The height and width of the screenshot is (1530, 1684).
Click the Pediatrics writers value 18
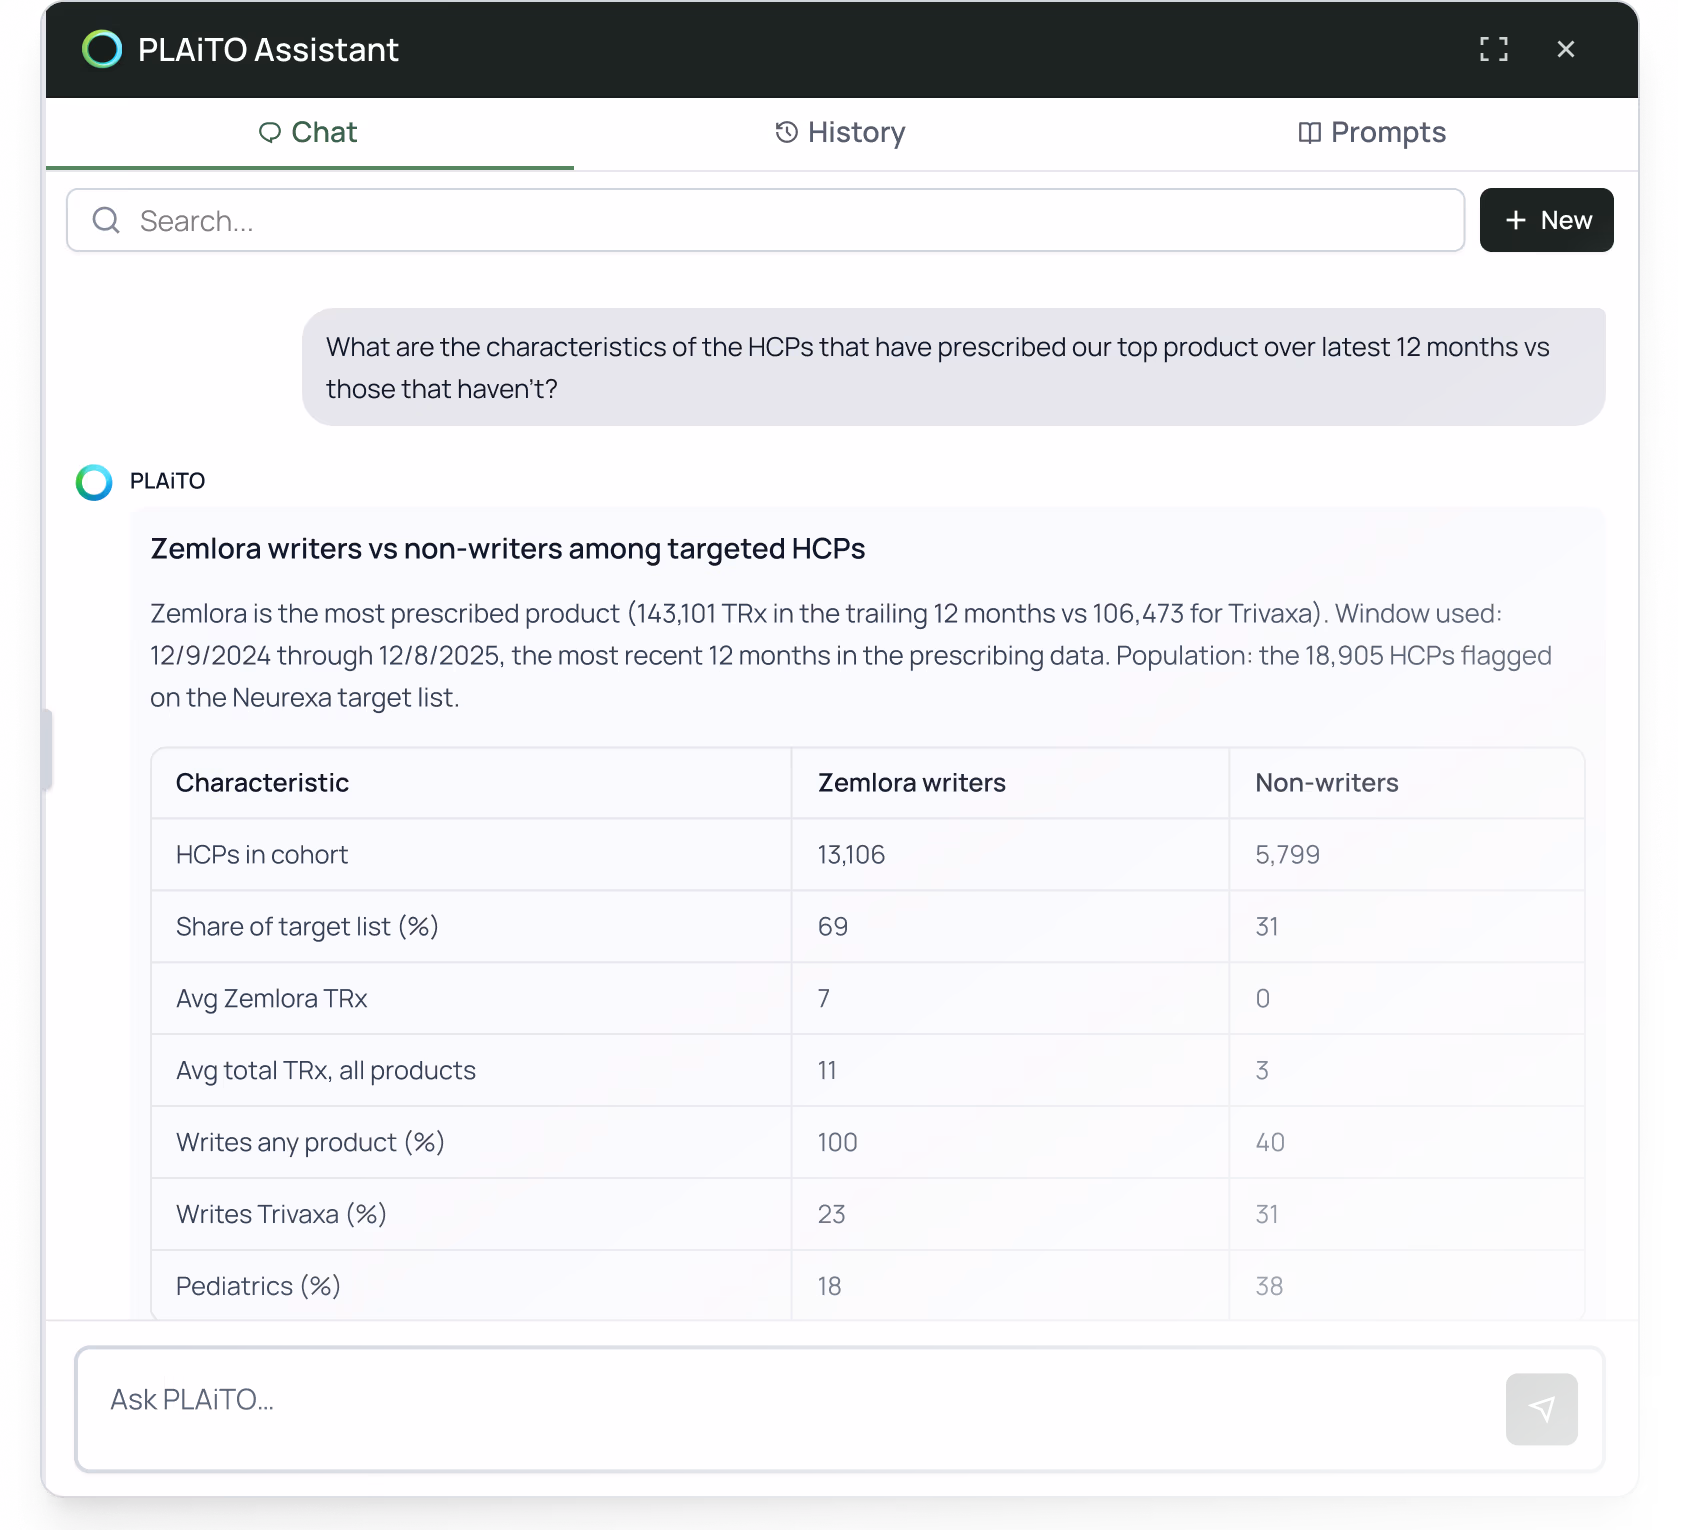pos(830,1287)
